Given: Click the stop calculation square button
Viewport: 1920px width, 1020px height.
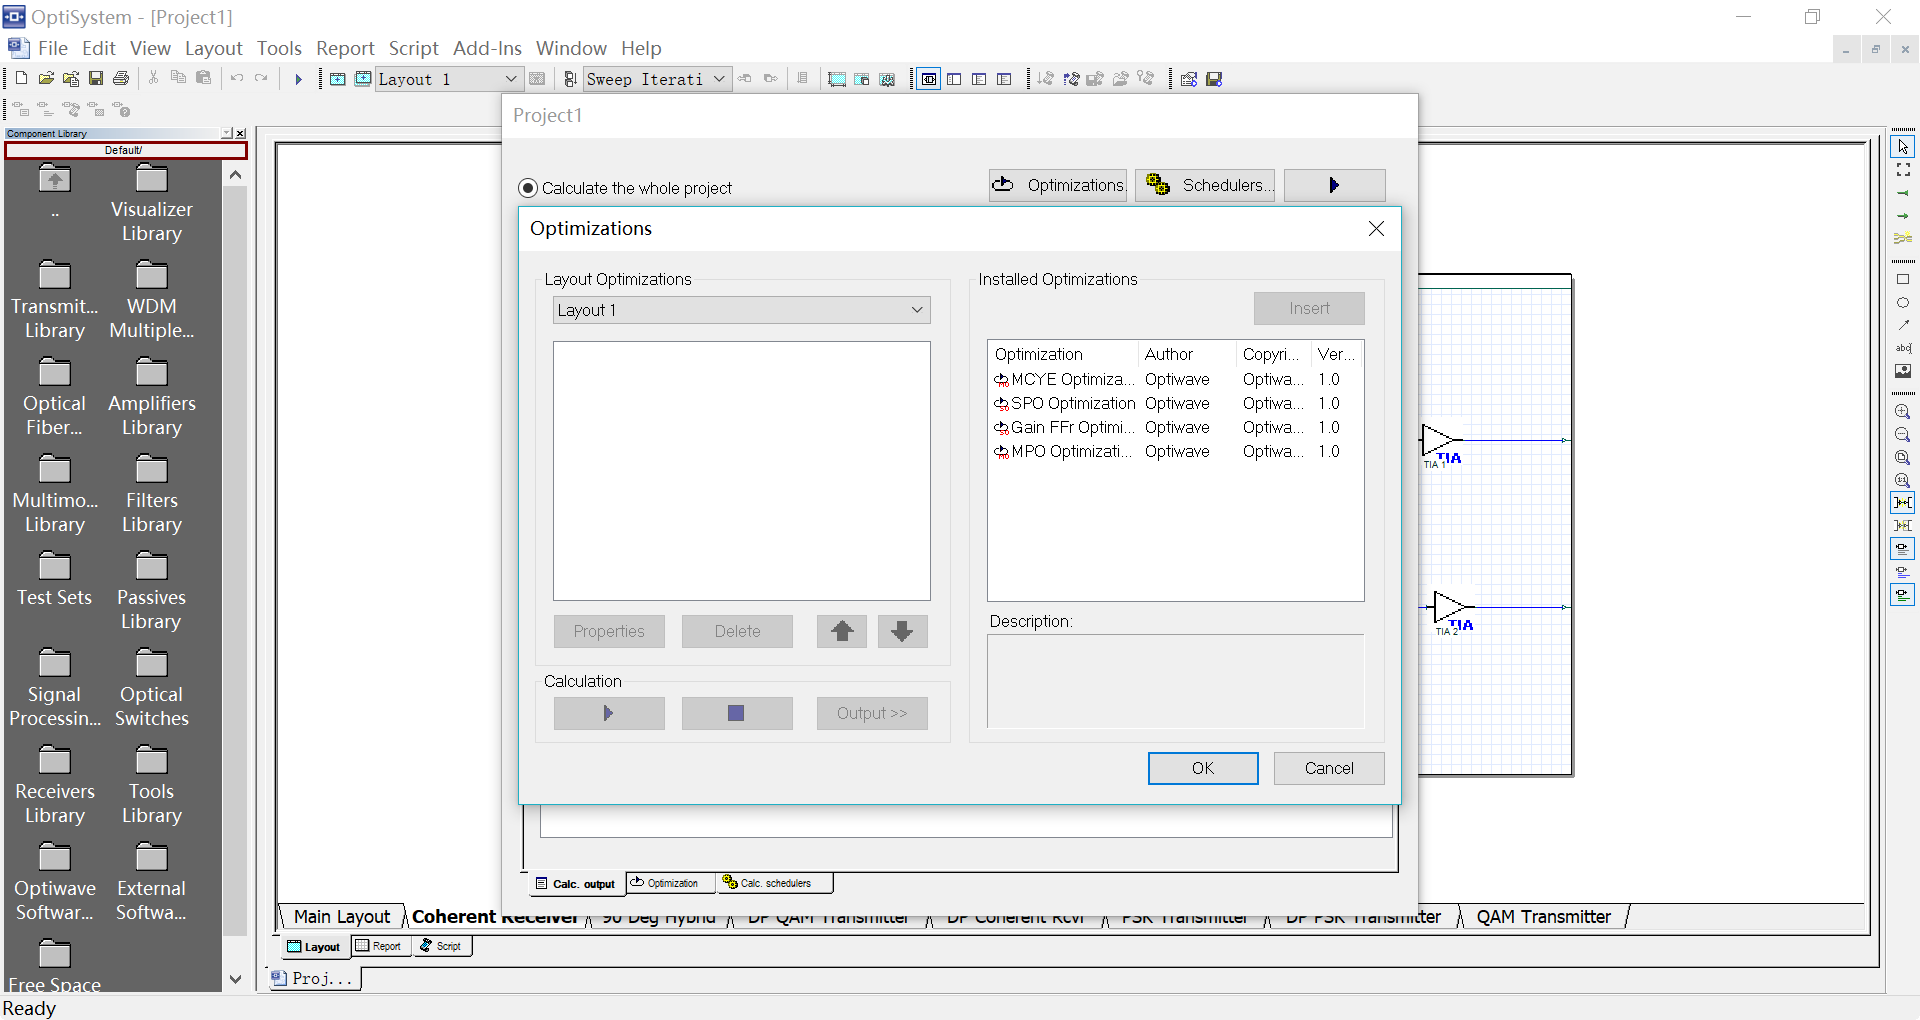Looking at the screenshot, I should coord(737,713).
